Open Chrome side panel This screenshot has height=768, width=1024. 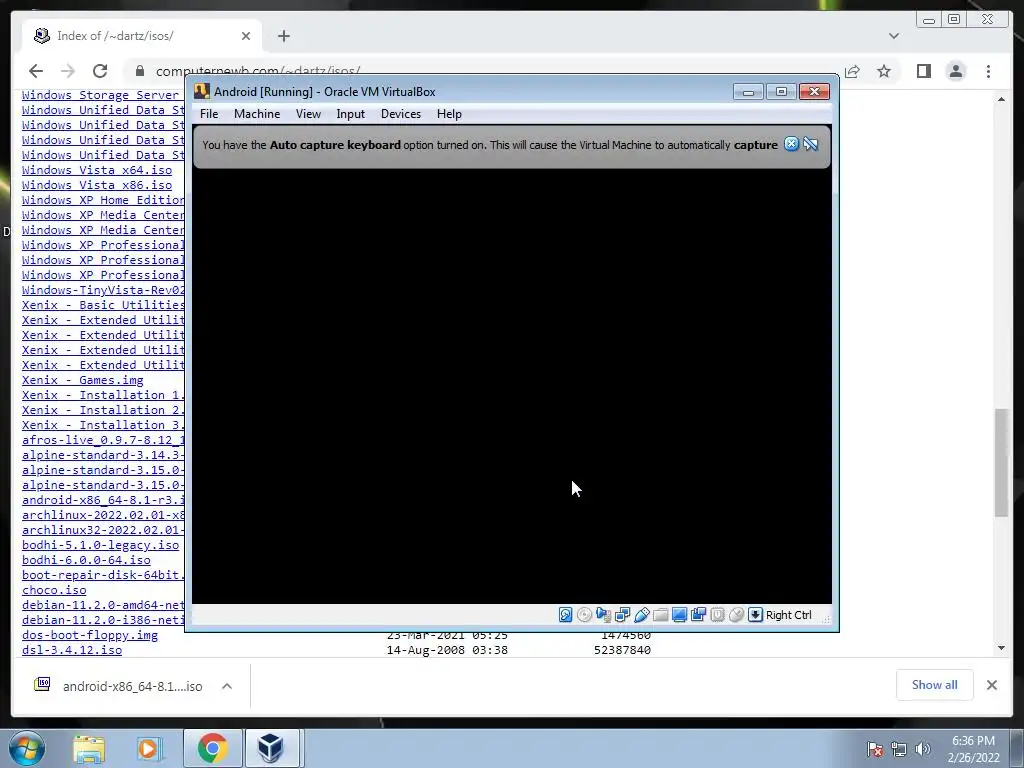tap(923, 71)
